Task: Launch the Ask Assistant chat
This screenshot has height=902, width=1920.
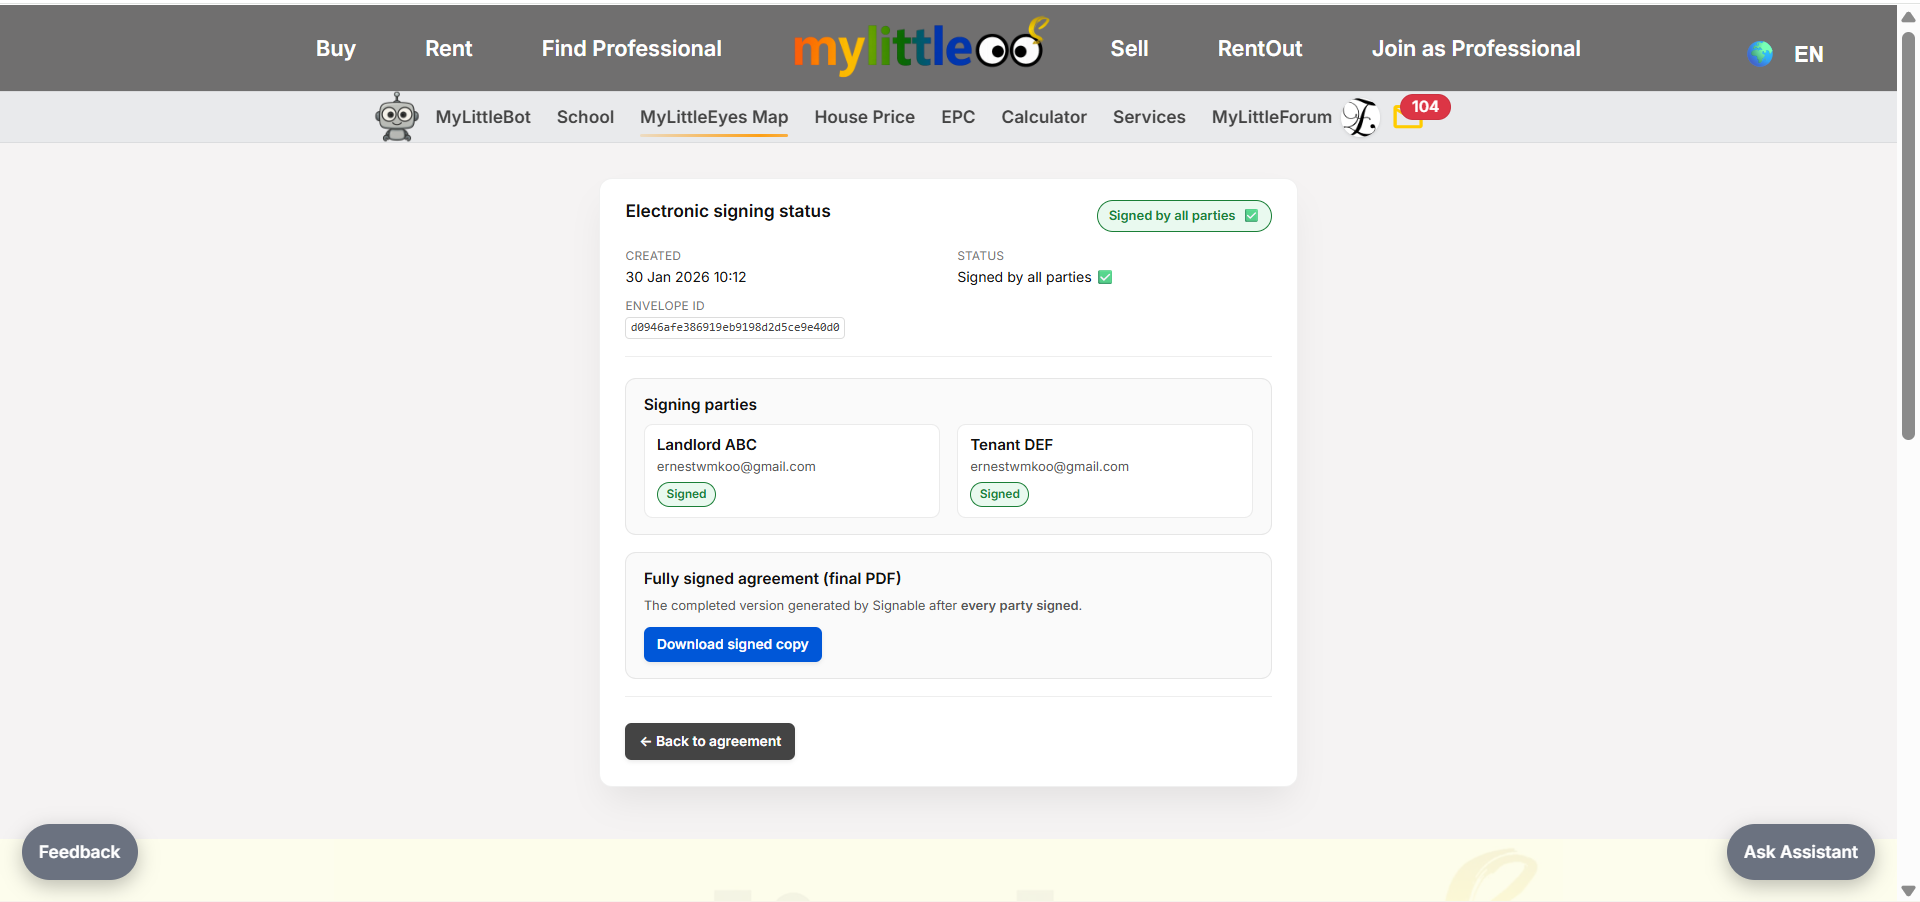Action: point(1800,852)
